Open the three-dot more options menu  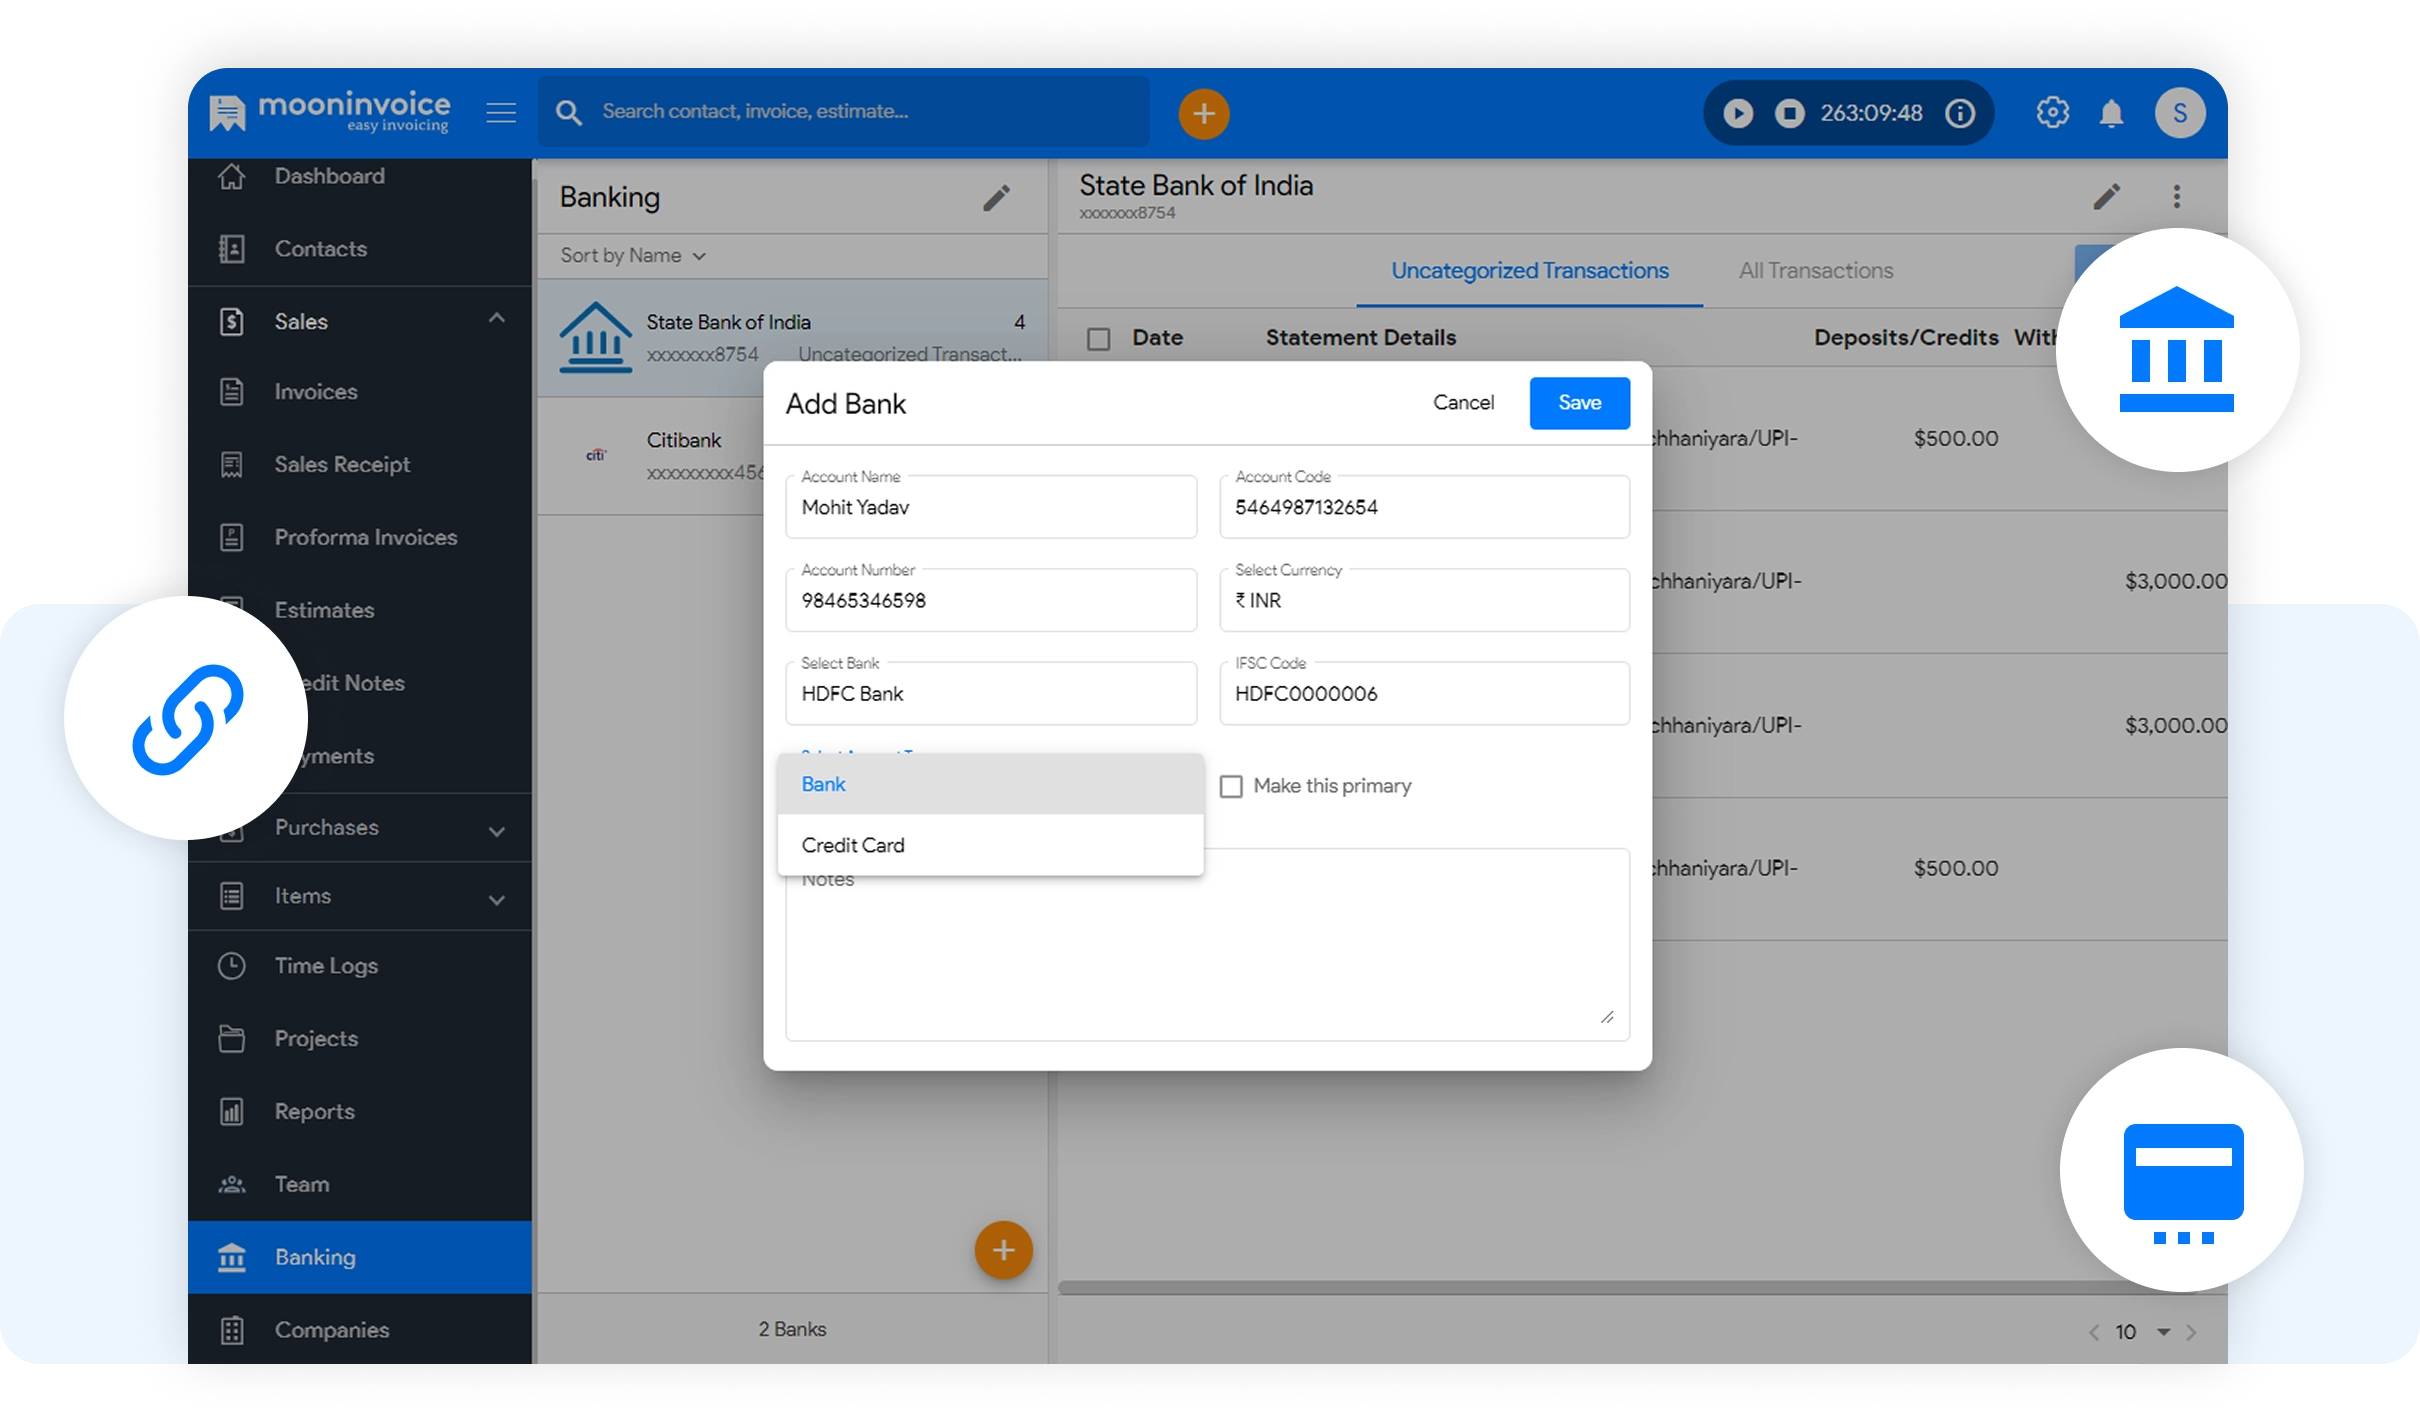(x=2176, y=196)
